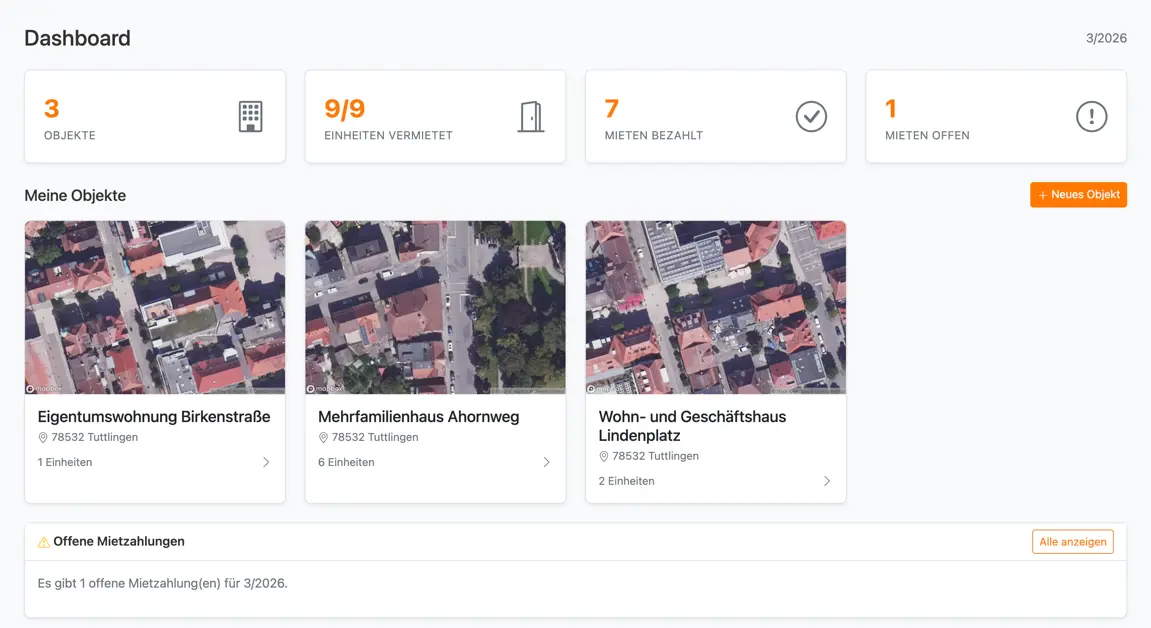Click the 3/2026 period label
The width and height of the screenshot is (1151, 628).
click(1106, 38)
